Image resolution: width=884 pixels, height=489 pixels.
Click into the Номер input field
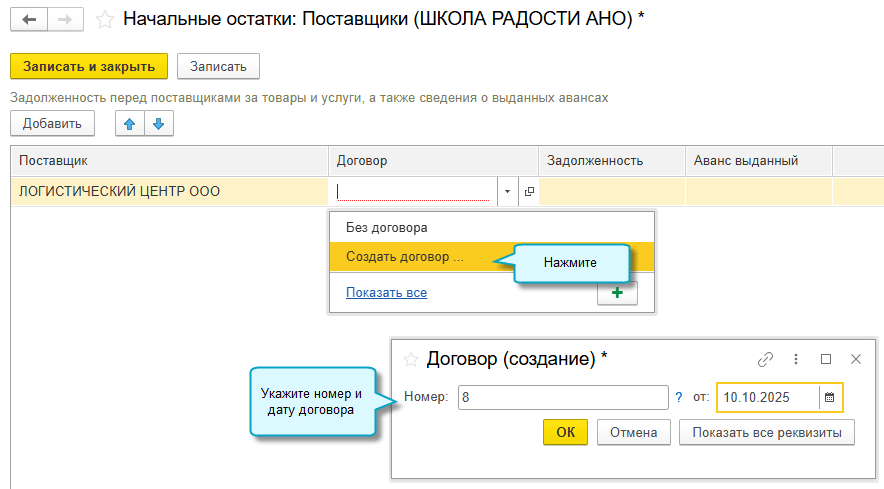pyautogui.click(x=563, y=397)
